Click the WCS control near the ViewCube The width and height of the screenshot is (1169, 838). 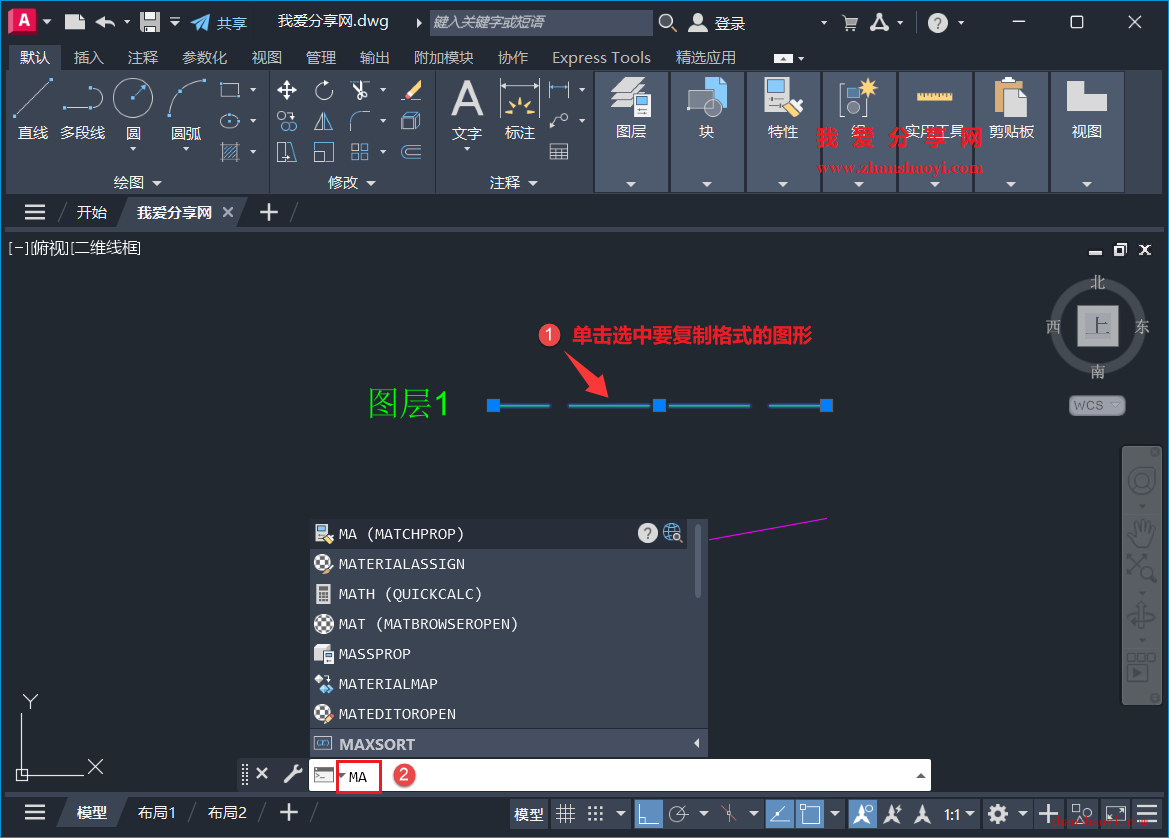1095,405
